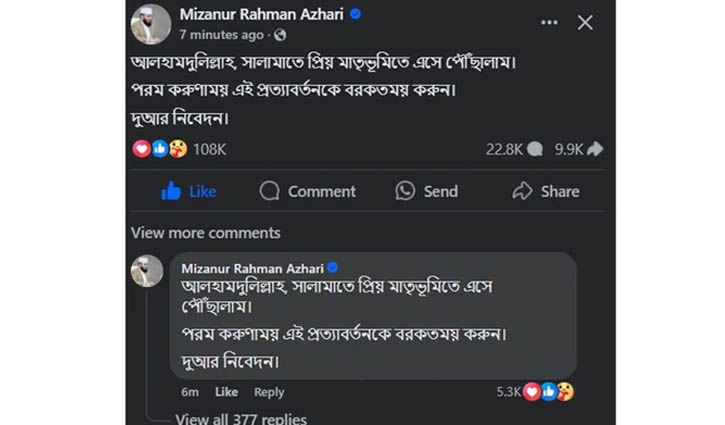The width and height of the screenshot is (725, 425).
Task: Click the Share arrow icon
Action: tap(522, 190)
